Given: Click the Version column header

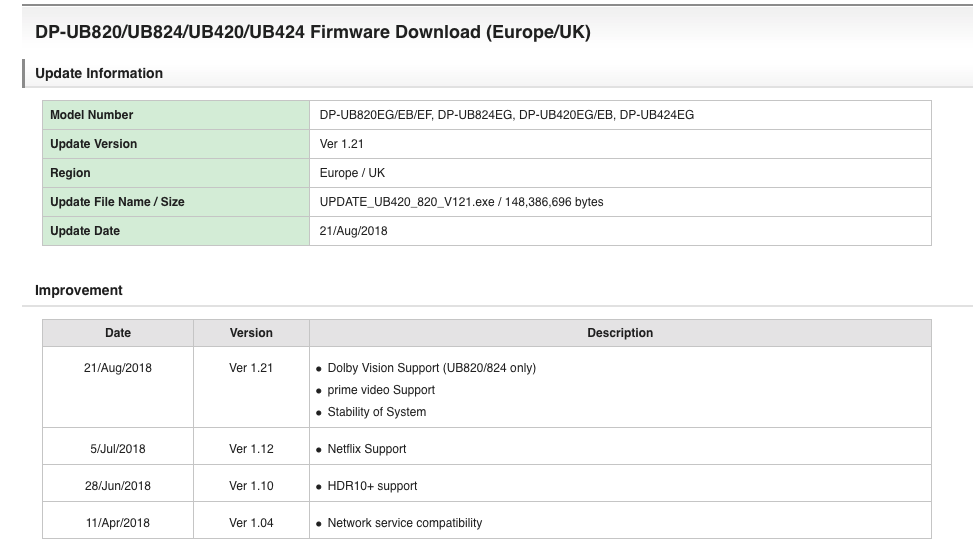Looking at the screenshot, I should click(251, 333).
